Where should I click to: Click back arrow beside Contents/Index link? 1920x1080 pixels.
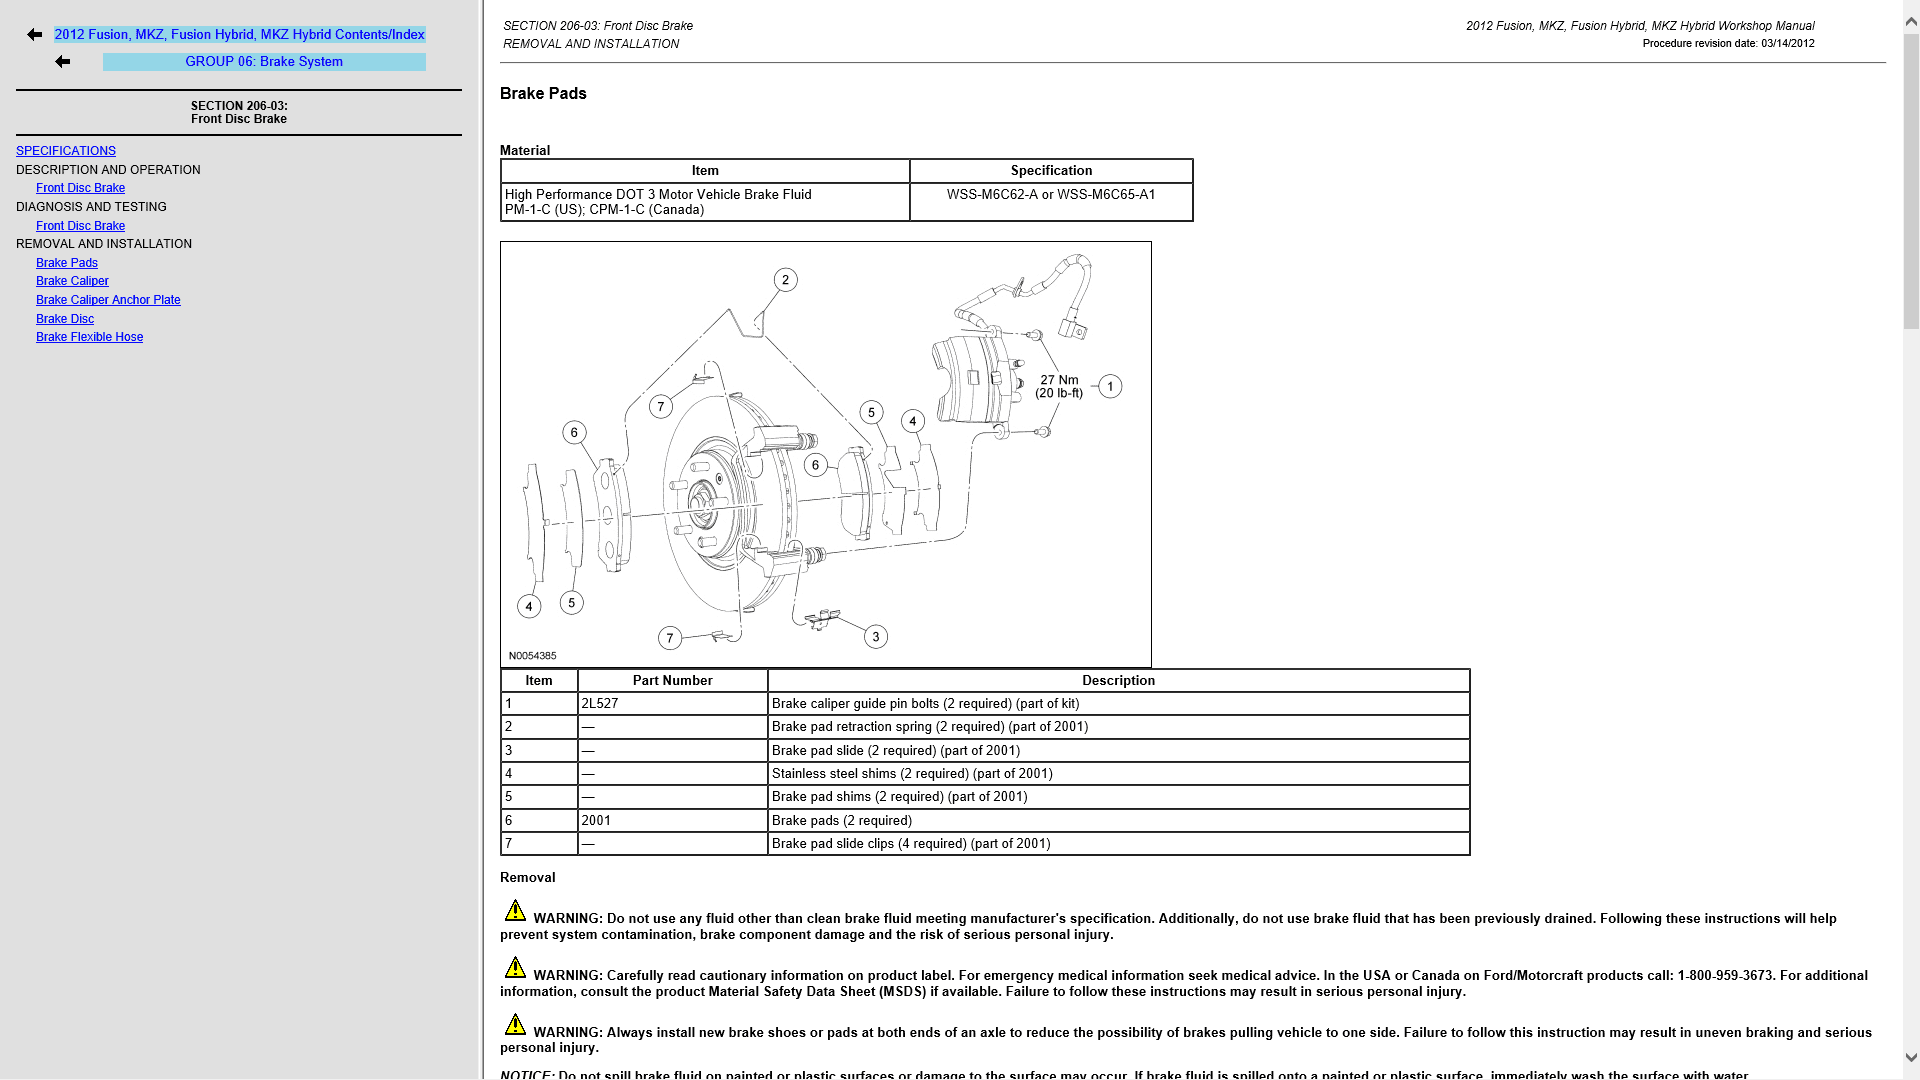(x=35, y=35)
